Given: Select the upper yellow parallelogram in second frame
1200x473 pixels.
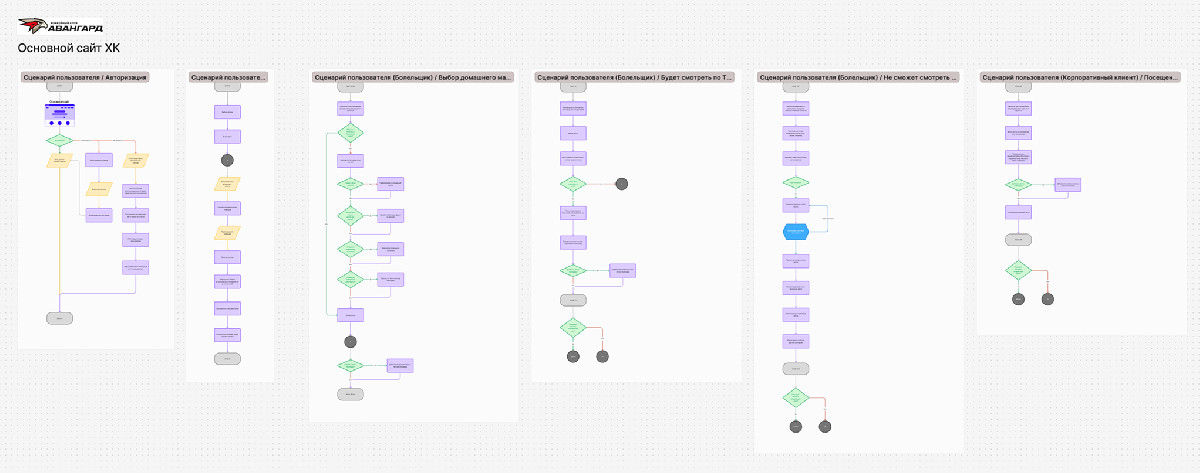Looking at the screenshot, I should pos(227,184).
